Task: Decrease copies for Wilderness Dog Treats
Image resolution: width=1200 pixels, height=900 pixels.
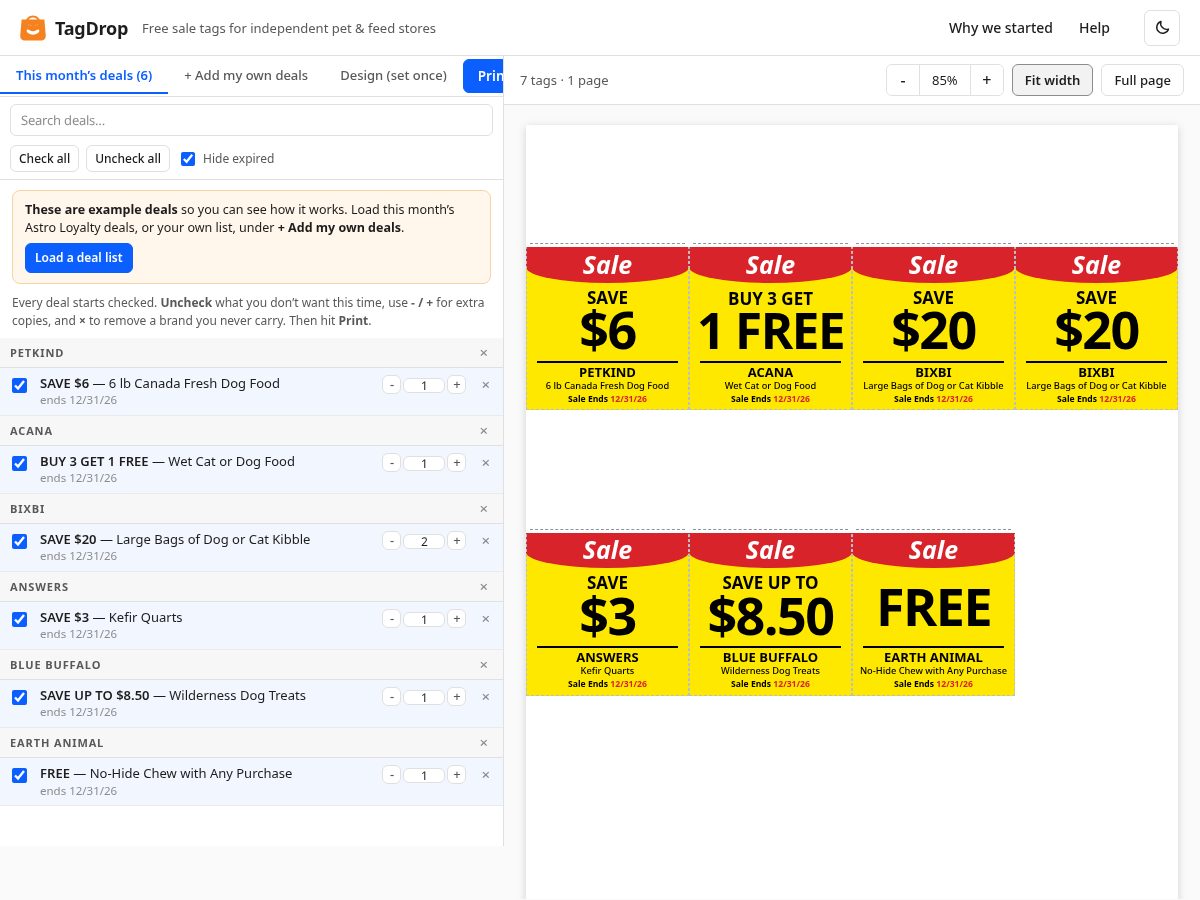Action: [x=392, y=697]
